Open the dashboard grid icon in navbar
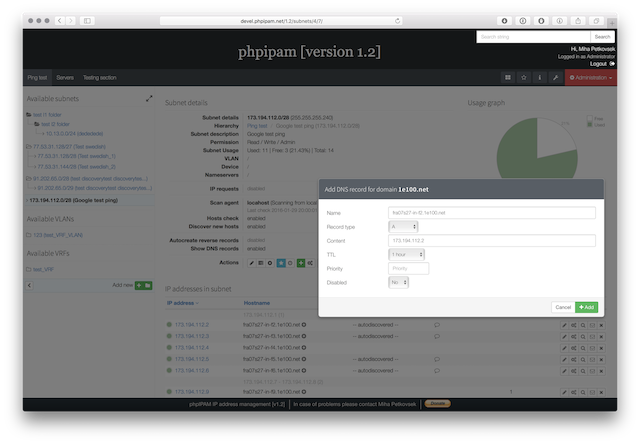640x444 pixels. click(x=508, y=78)
